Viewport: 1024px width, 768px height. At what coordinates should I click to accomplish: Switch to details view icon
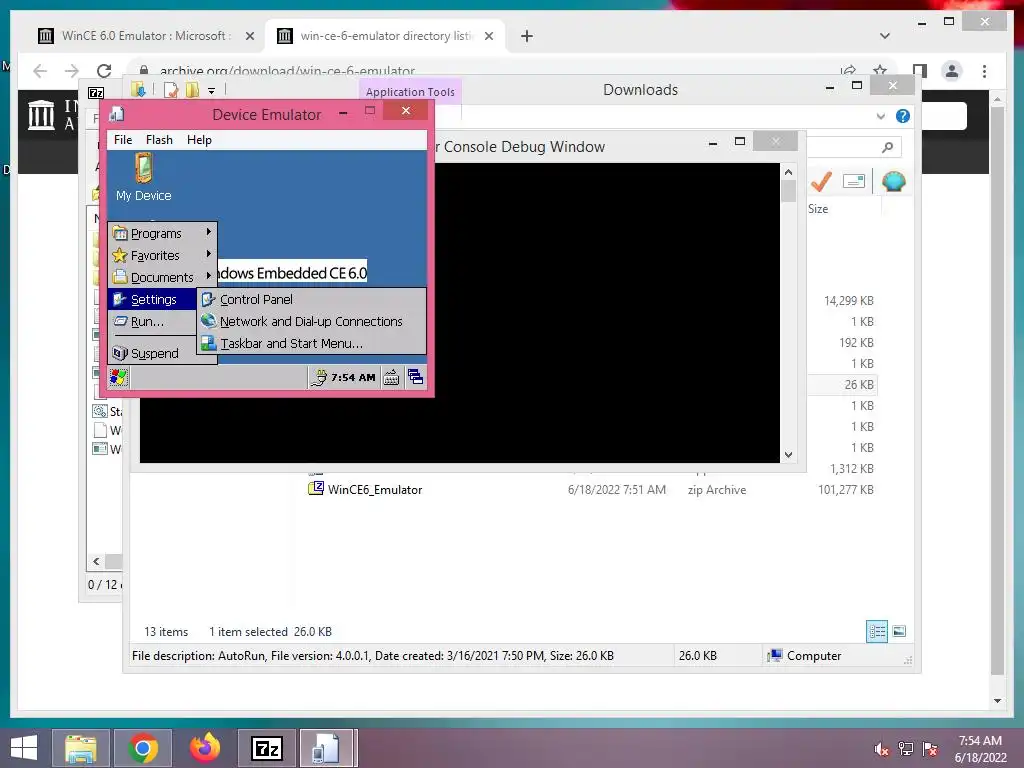[x=876, y=631]
